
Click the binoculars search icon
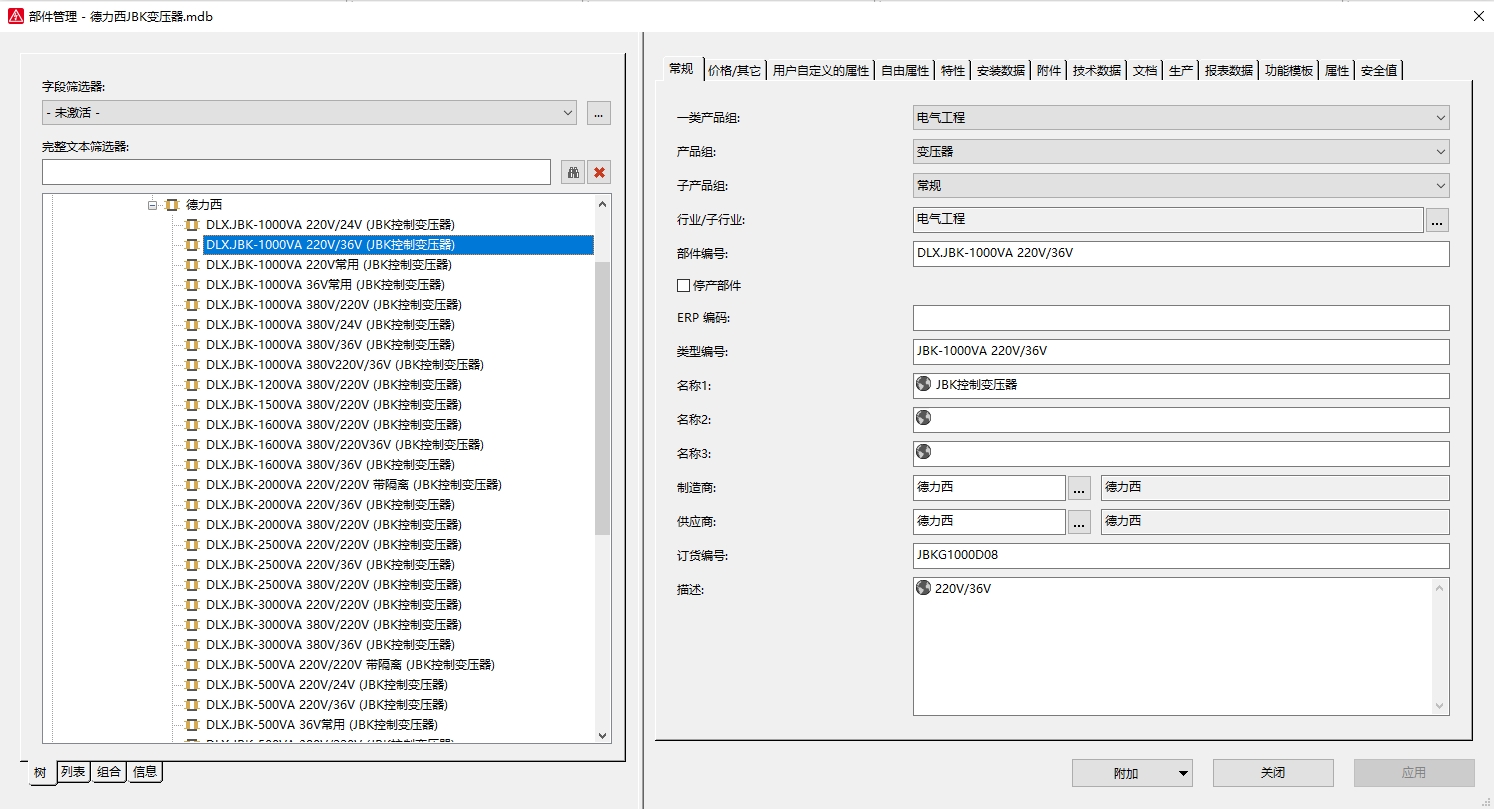[573, 172]
